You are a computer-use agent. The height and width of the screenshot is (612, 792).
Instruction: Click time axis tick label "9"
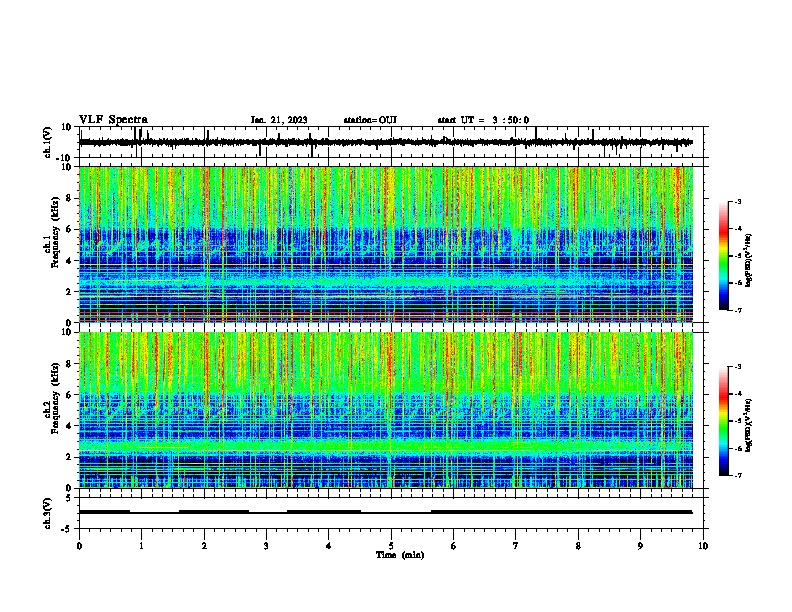(640, 546)
